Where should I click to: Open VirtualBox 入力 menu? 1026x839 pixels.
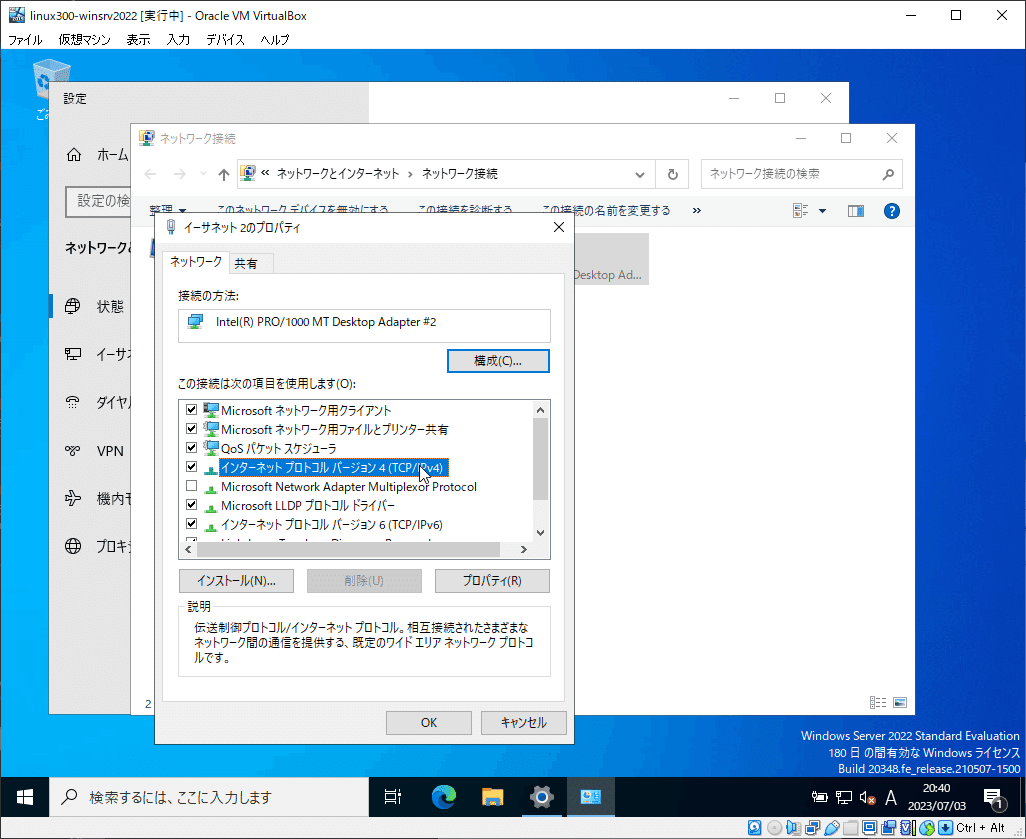(x=178, y=40)
